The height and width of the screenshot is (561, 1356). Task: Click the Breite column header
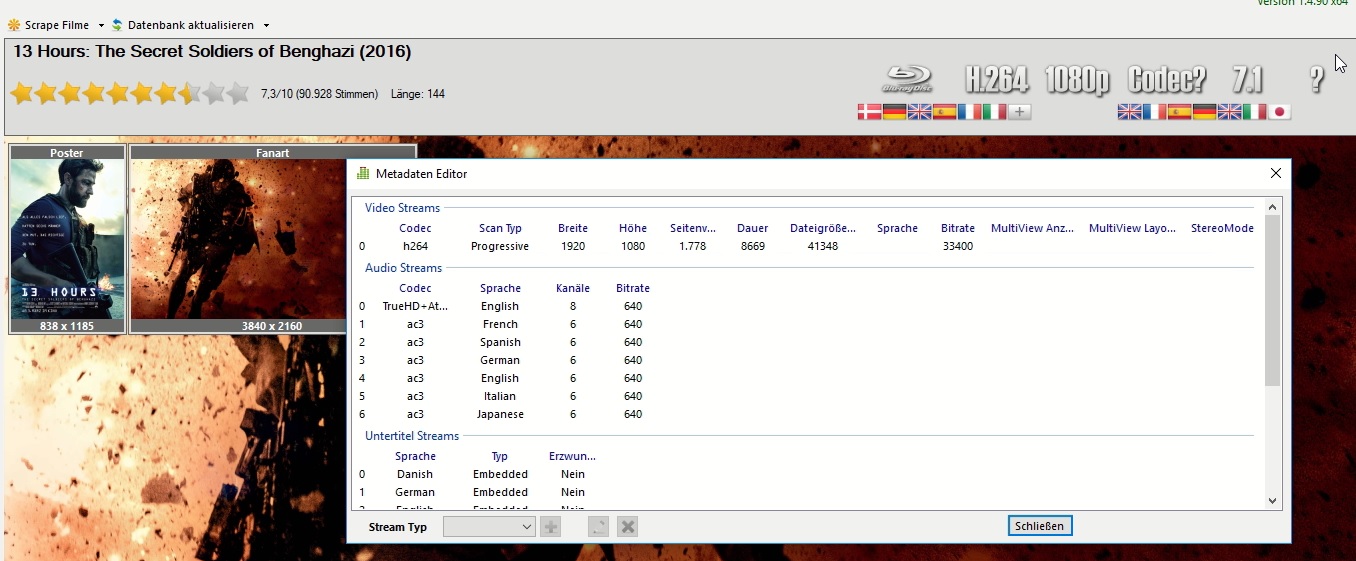pos(573,228)
